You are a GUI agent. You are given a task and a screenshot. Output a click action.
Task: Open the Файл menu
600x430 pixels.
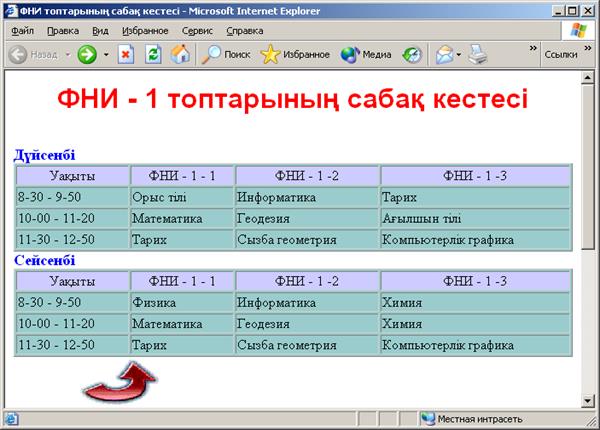pos(22,31)
